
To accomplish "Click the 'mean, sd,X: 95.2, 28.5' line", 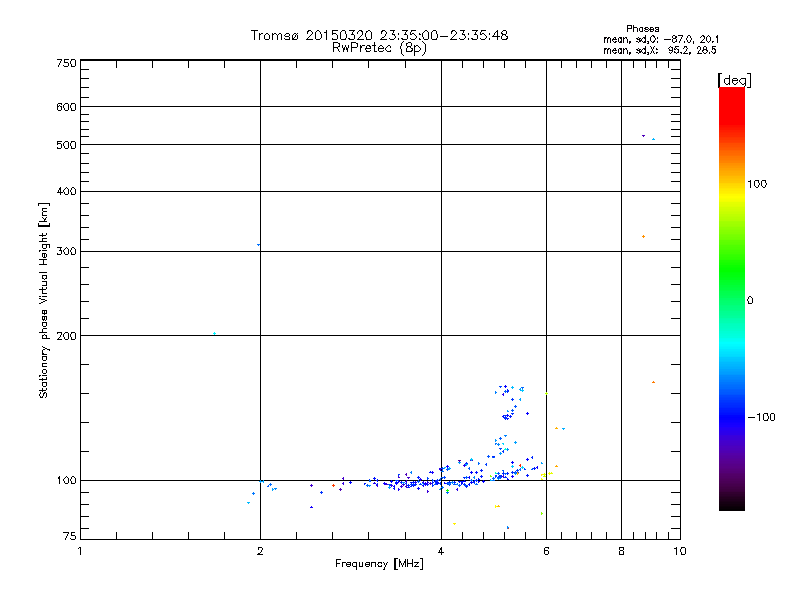I will click(x=660, y=50).
